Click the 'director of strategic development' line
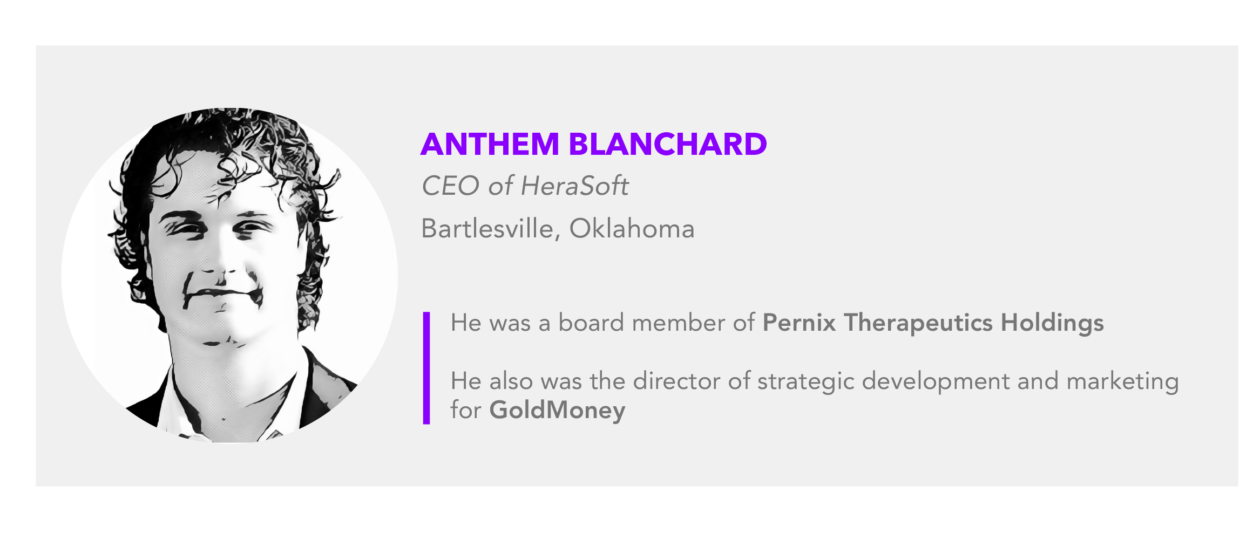 click(814, 382)
